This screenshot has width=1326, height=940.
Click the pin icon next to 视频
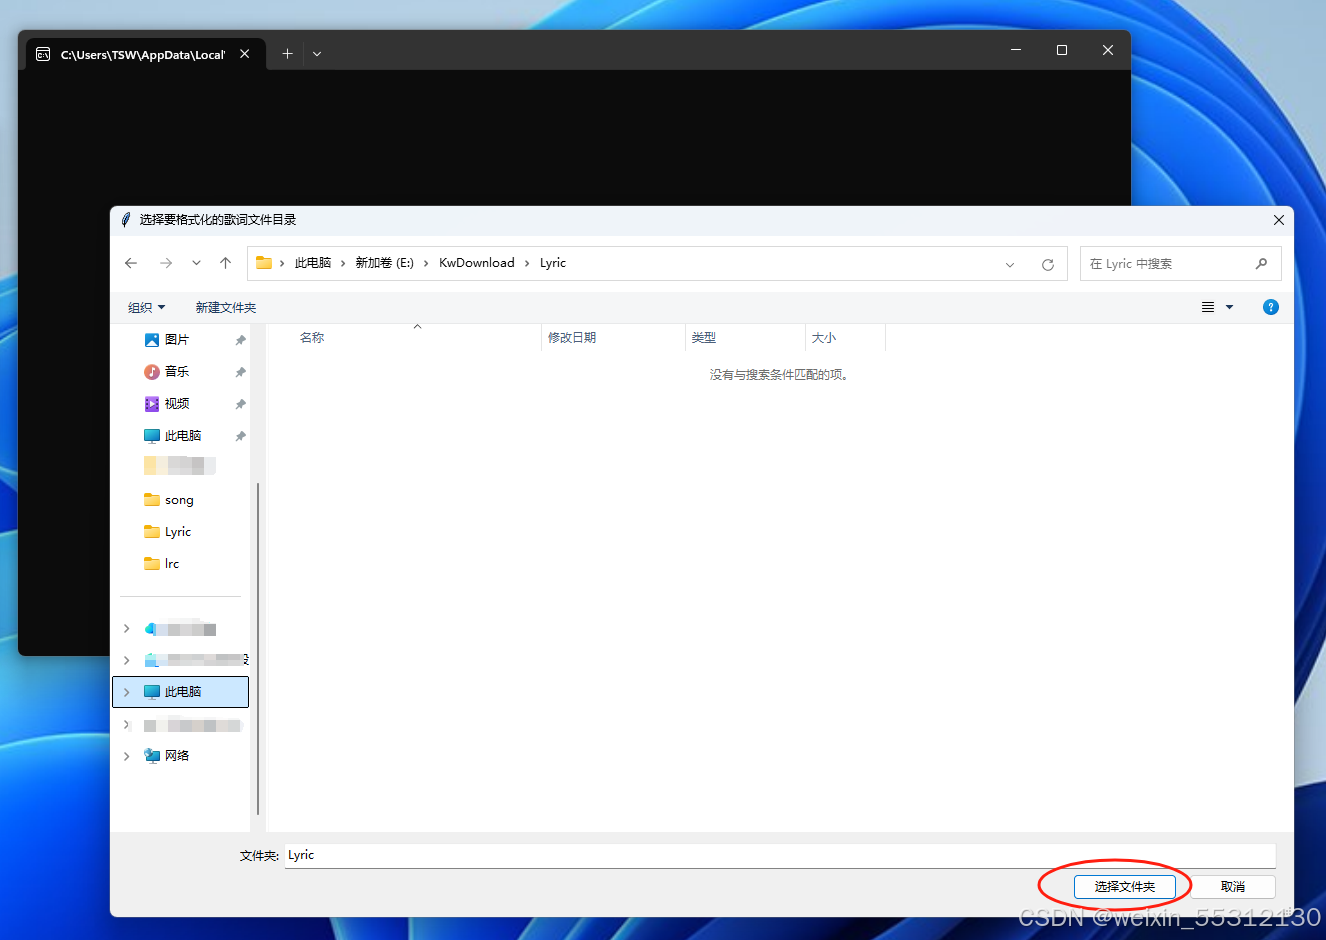pos(240,404)
